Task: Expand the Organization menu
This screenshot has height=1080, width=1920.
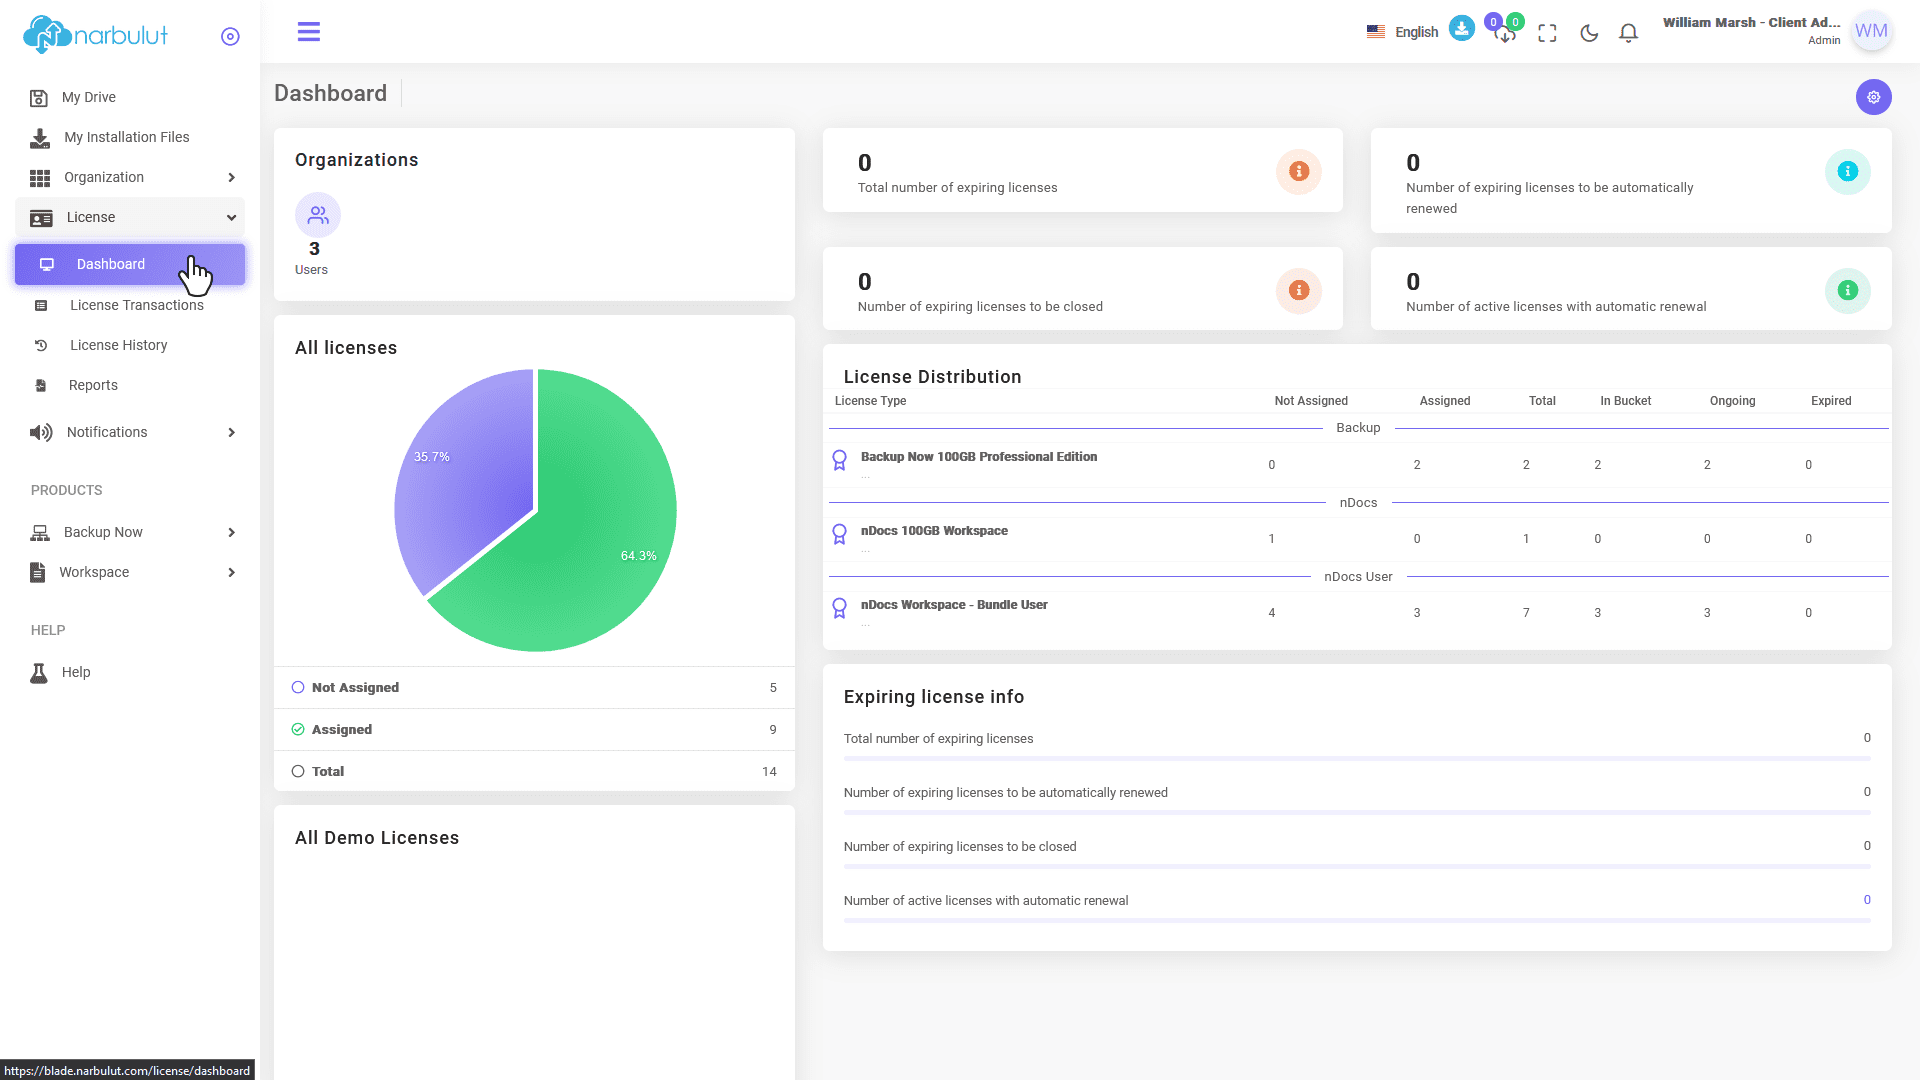Action: tap(130, 177)
